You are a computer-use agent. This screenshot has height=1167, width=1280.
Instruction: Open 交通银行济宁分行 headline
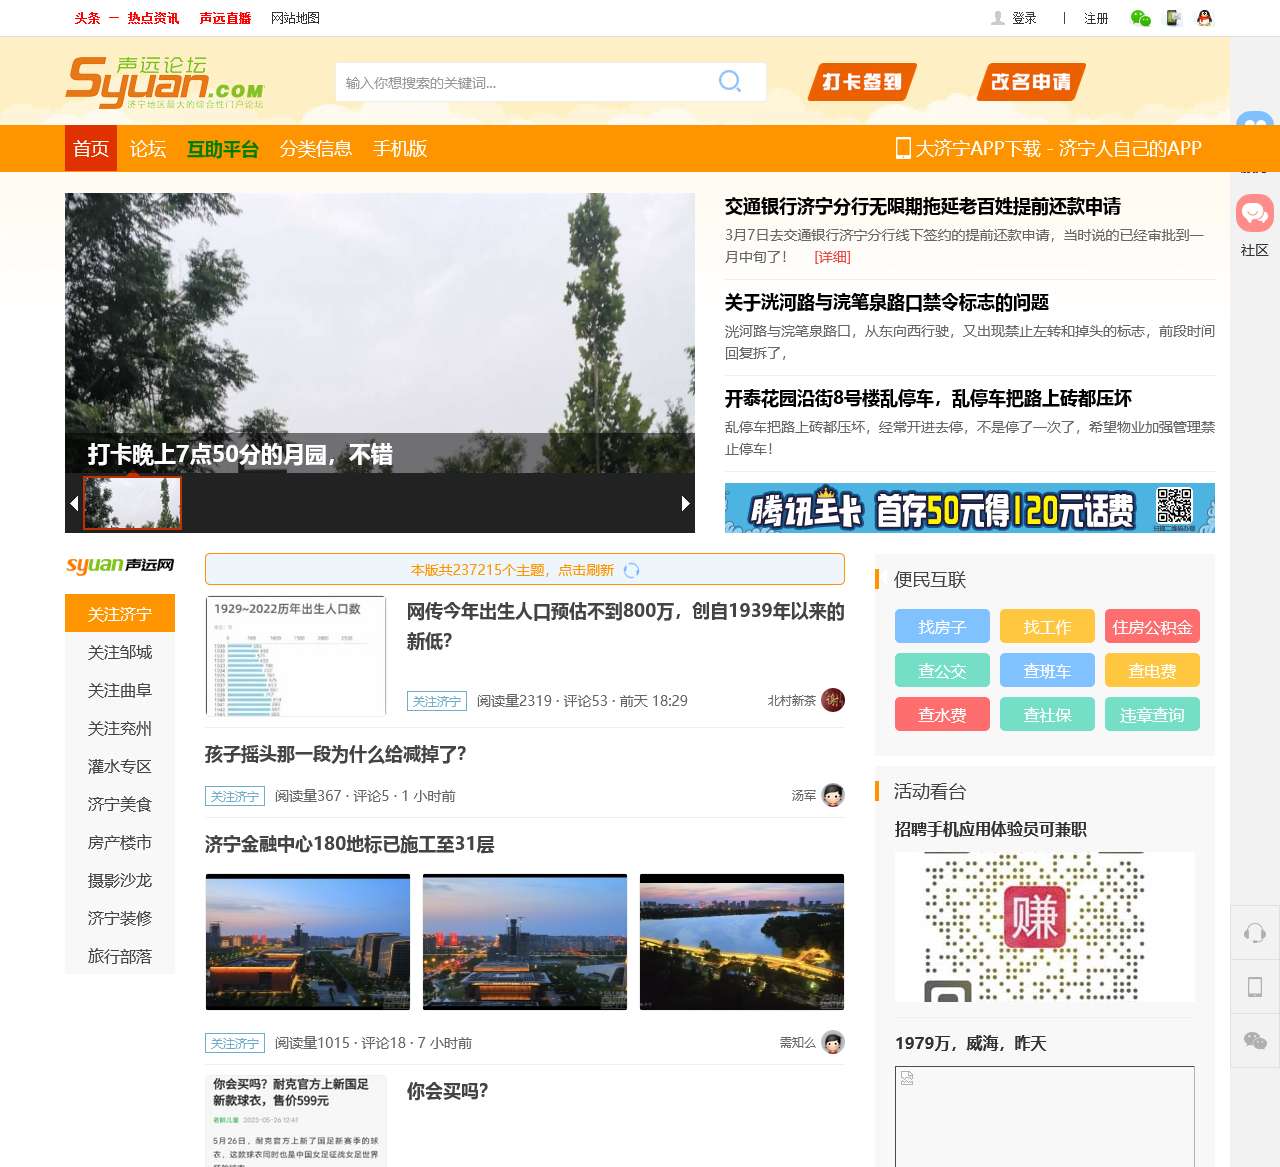[923, 206]
